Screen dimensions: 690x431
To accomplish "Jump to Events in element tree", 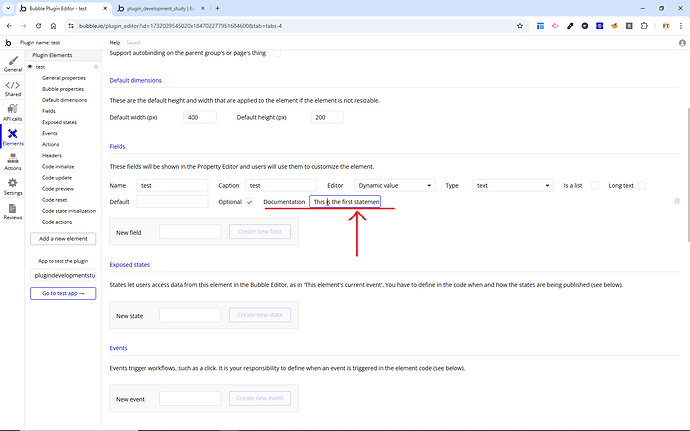I will tap(50, 133).
